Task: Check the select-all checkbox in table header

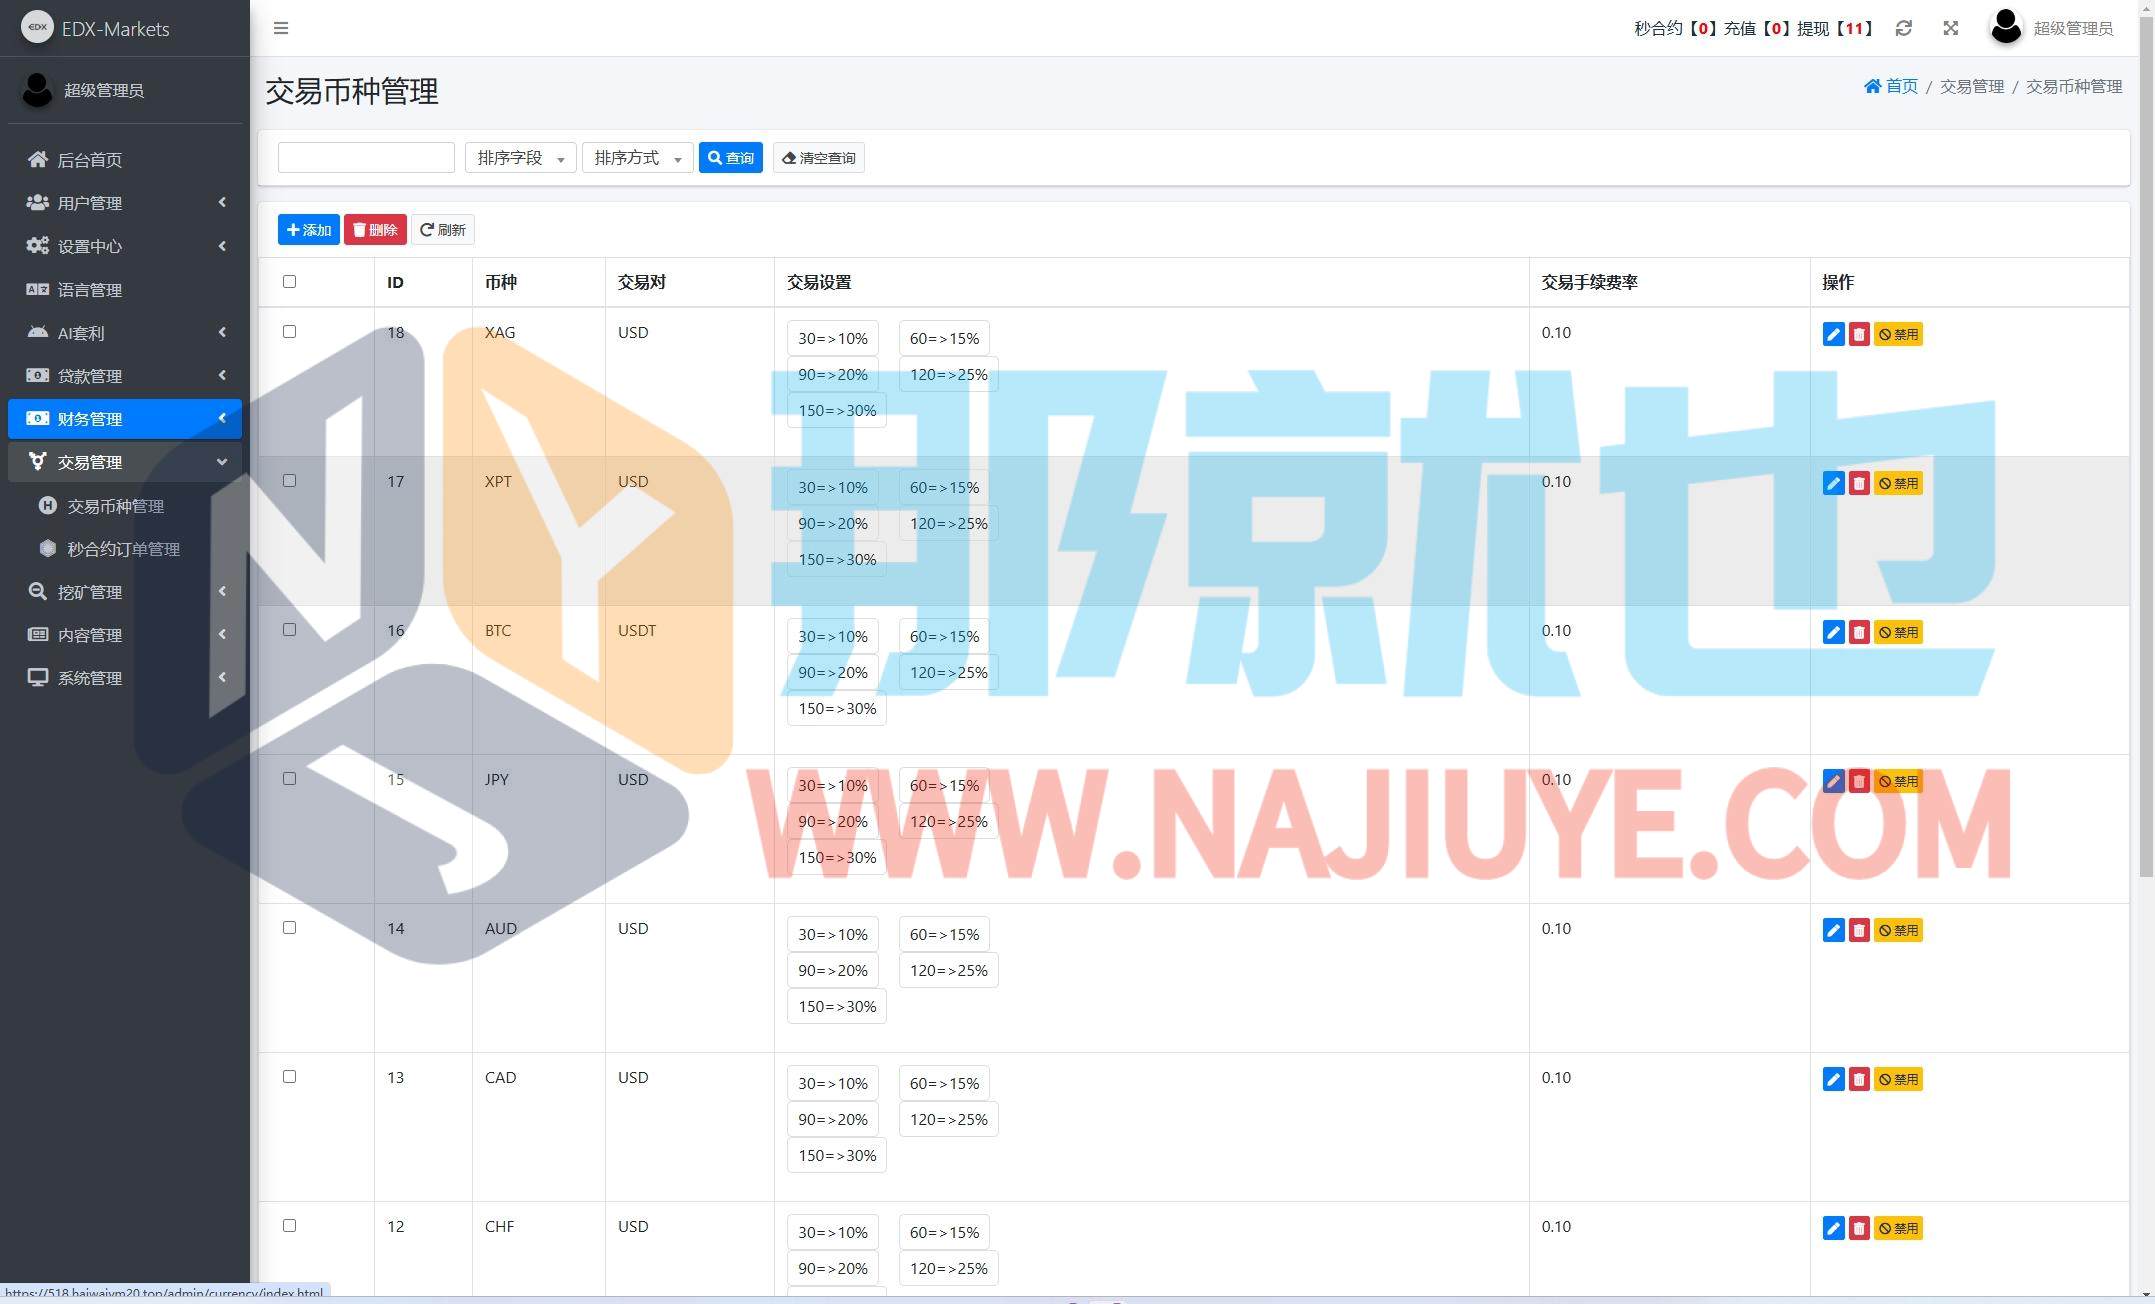Action: click(x=289, y=281)
